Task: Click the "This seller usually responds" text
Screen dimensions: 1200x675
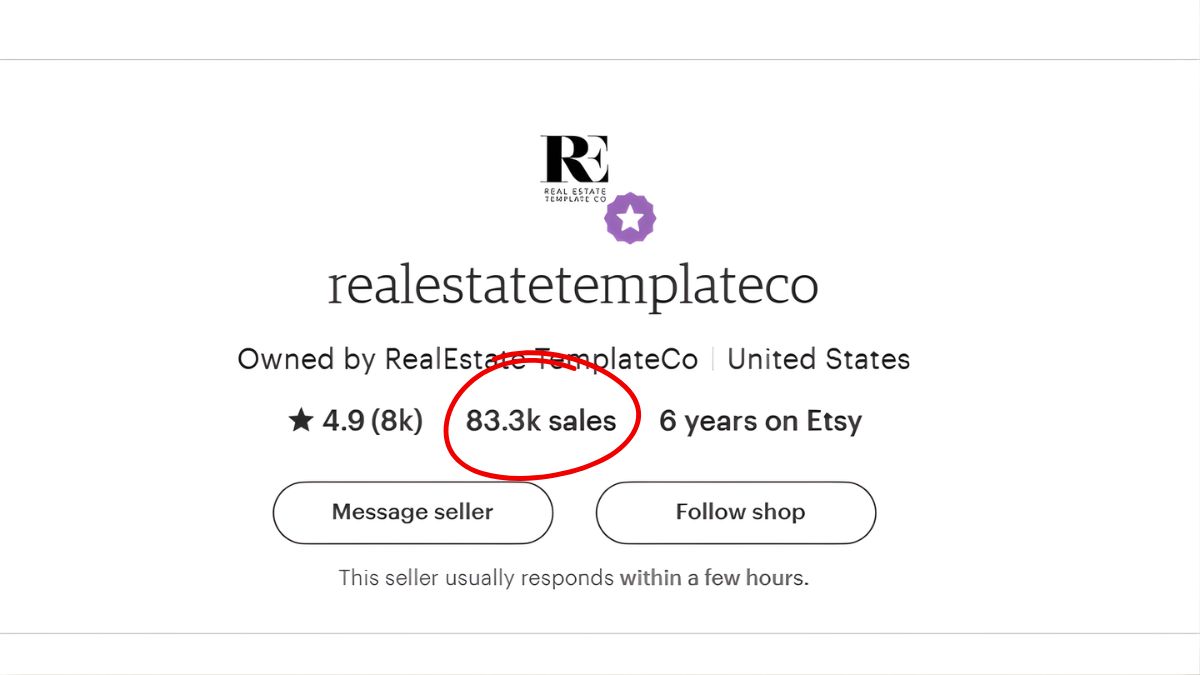Action: click(476, 578)
